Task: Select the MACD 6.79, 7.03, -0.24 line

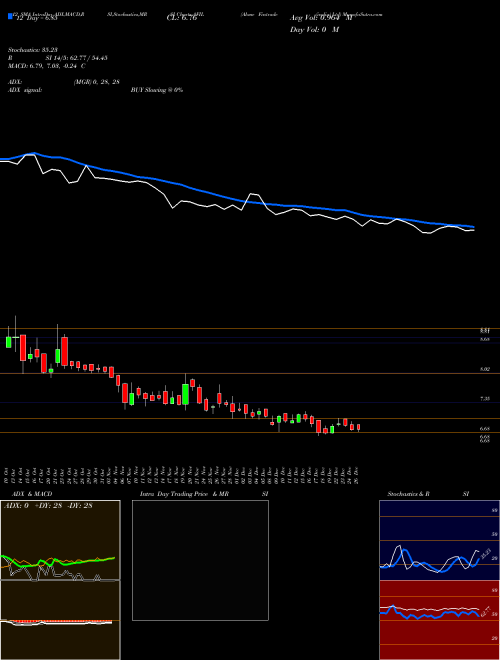Action: point(47,66)
